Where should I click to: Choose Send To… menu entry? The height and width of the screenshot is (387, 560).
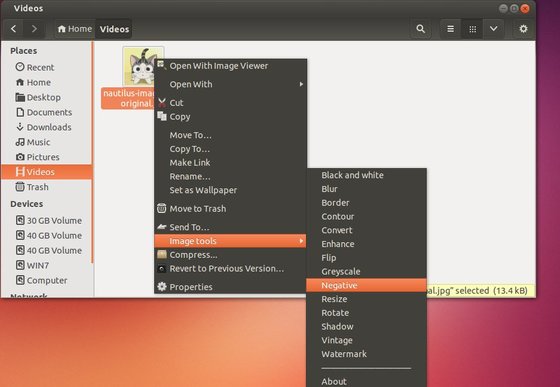click(230, 227)
